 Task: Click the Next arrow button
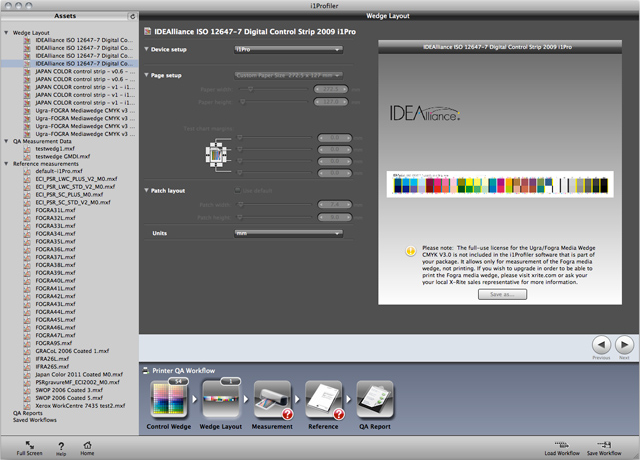point(624,345)
